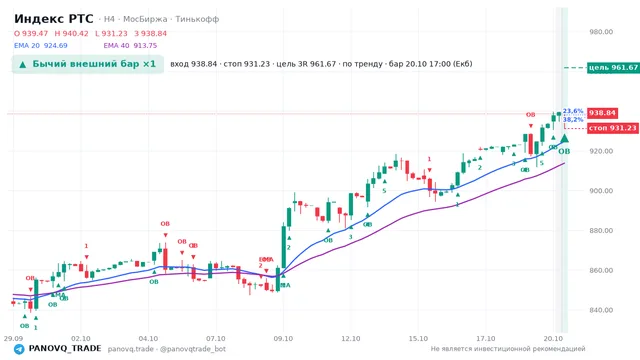640x360 pixels.
Task: Click the 04.10 date axis label
Action: point(148,338)
